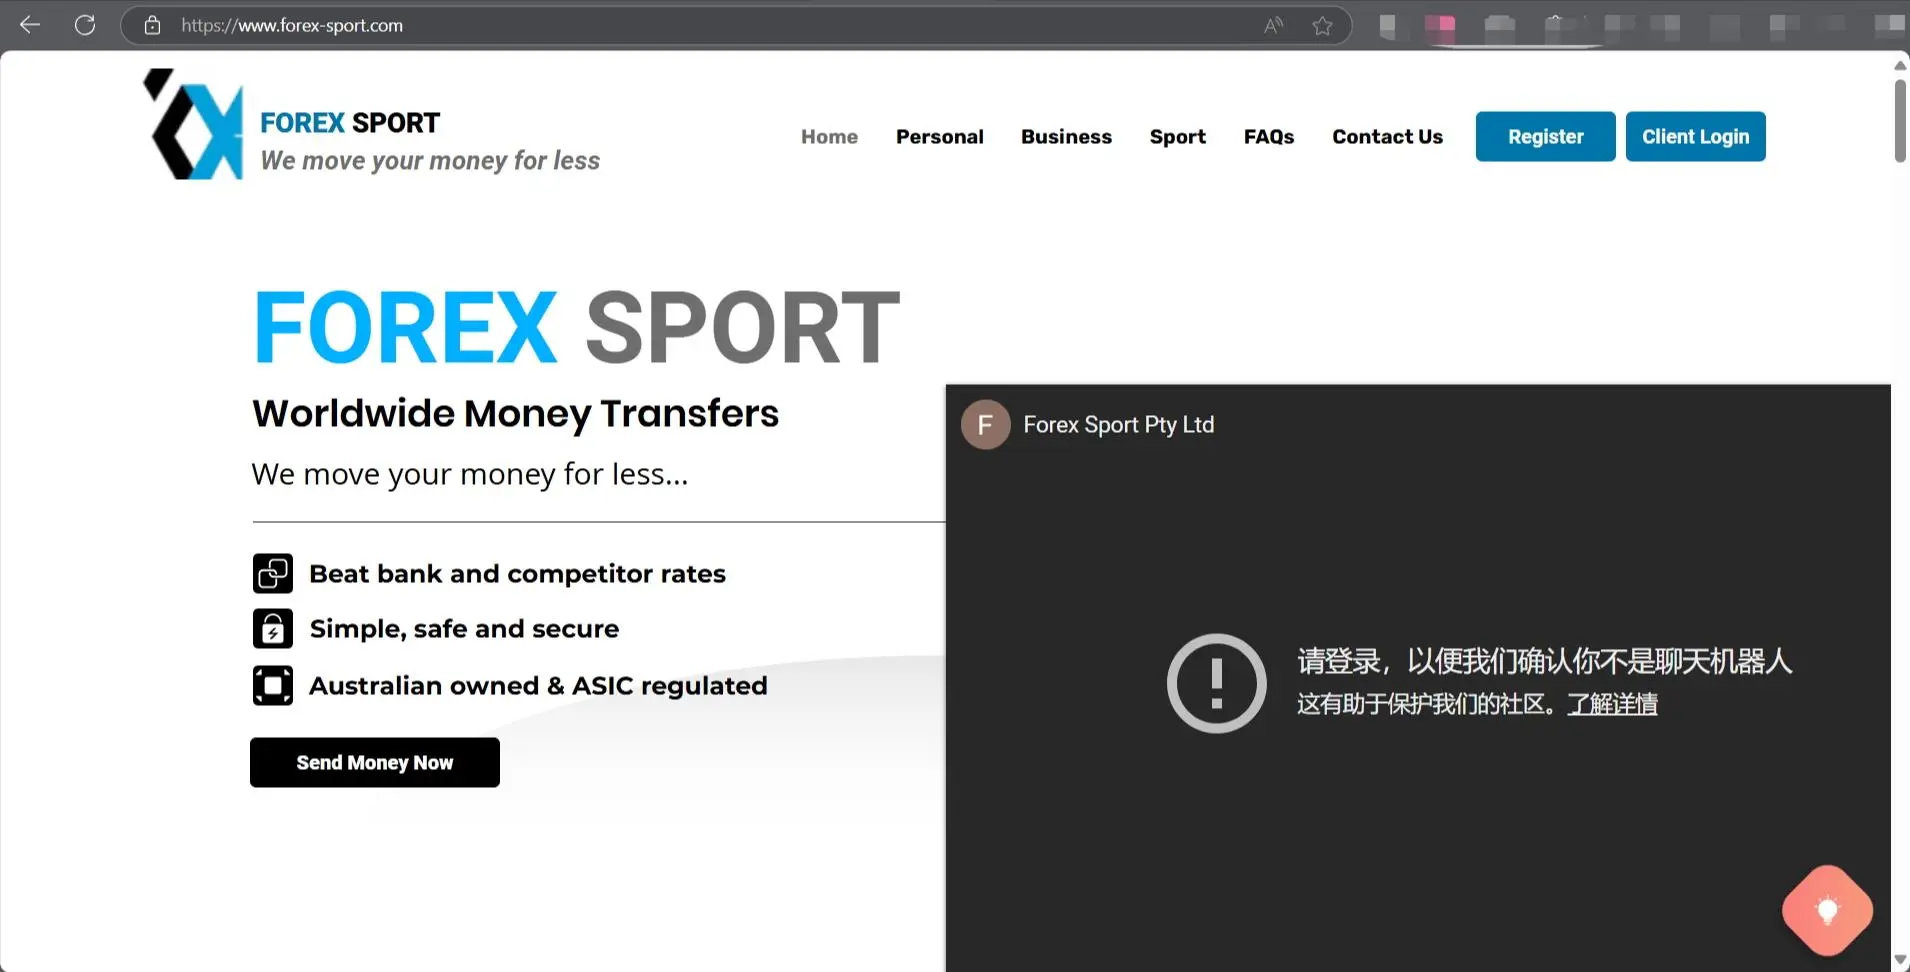Click the exclamation warning icon
The image size is (1910, 972).
(1216, 683)
